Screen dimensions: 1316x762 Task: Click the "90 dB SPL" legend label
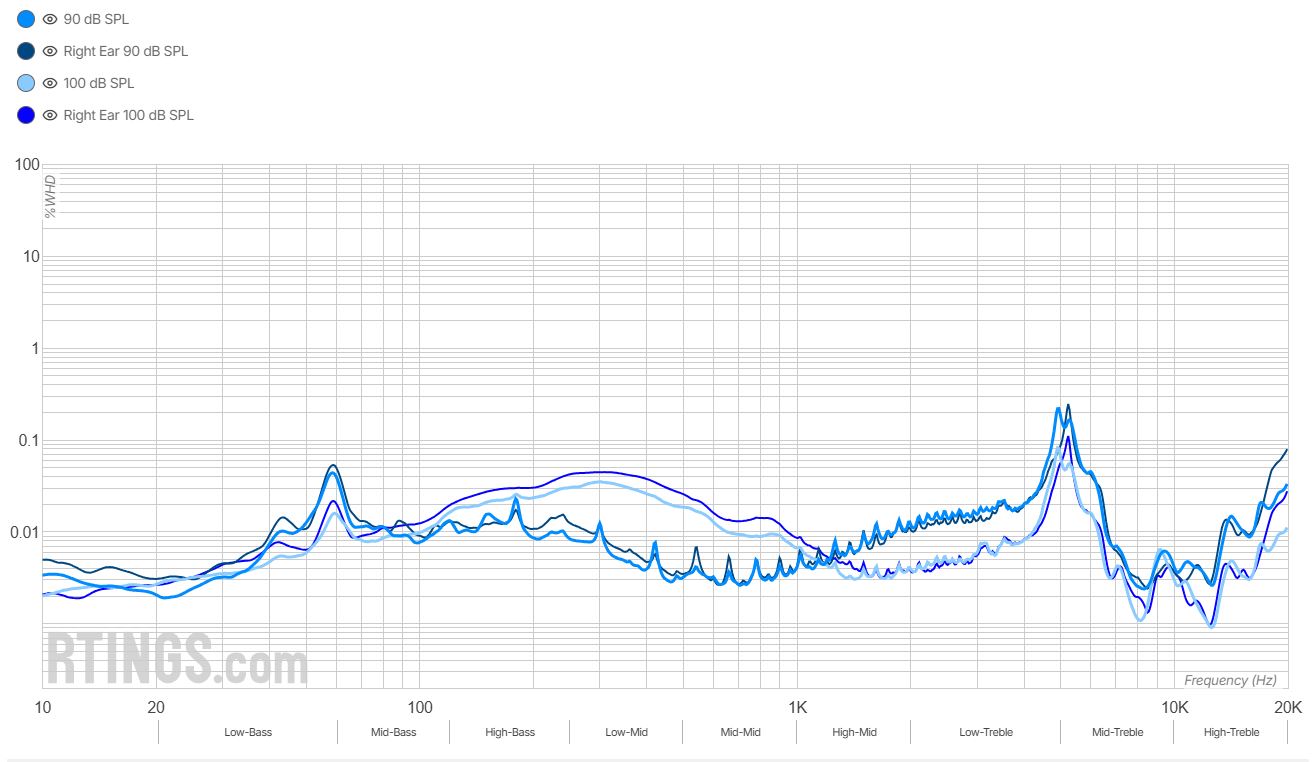(96, 19)
